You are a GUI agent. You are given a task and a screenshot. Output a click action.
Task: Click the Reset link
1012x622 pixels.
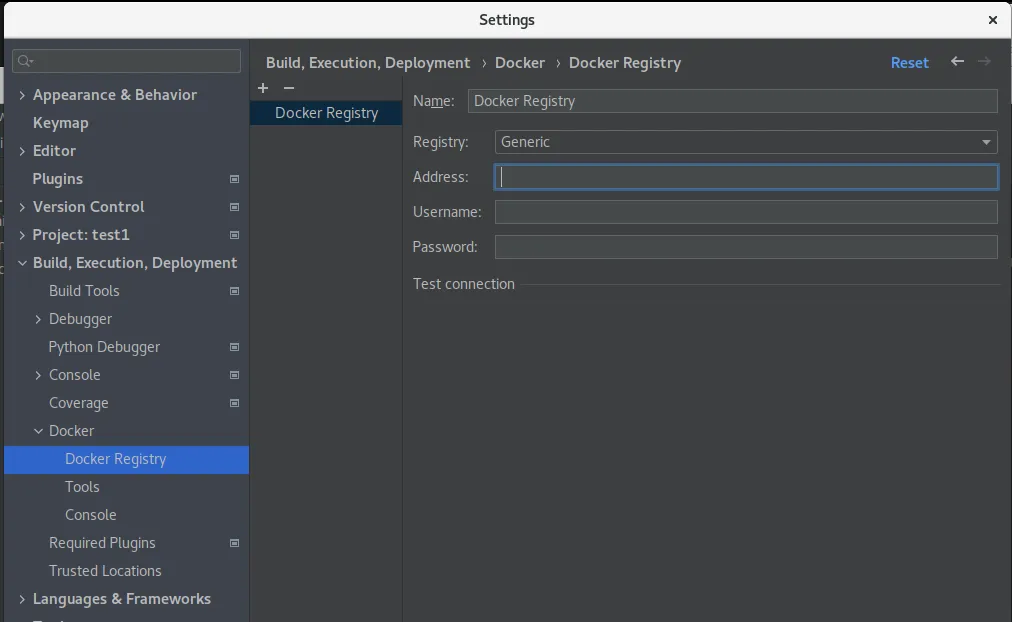point(909,62)
